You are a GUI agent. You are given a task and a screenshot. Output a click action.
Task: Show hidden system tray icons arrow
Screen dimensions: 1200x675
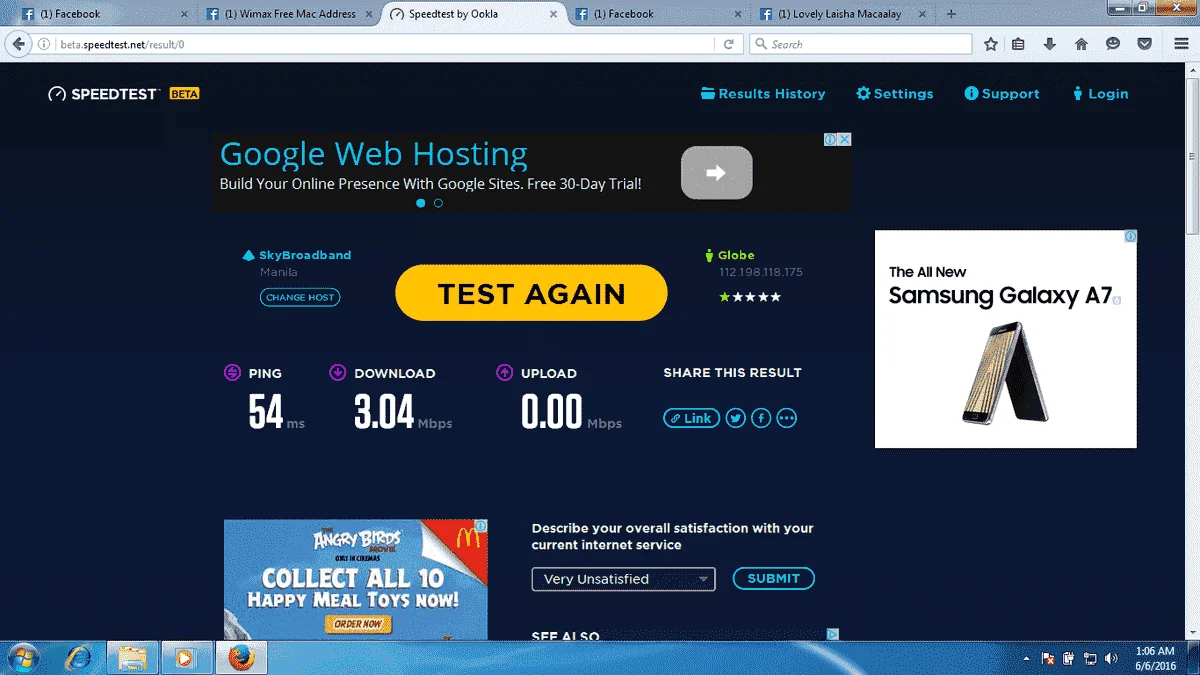pos(1027,659)
